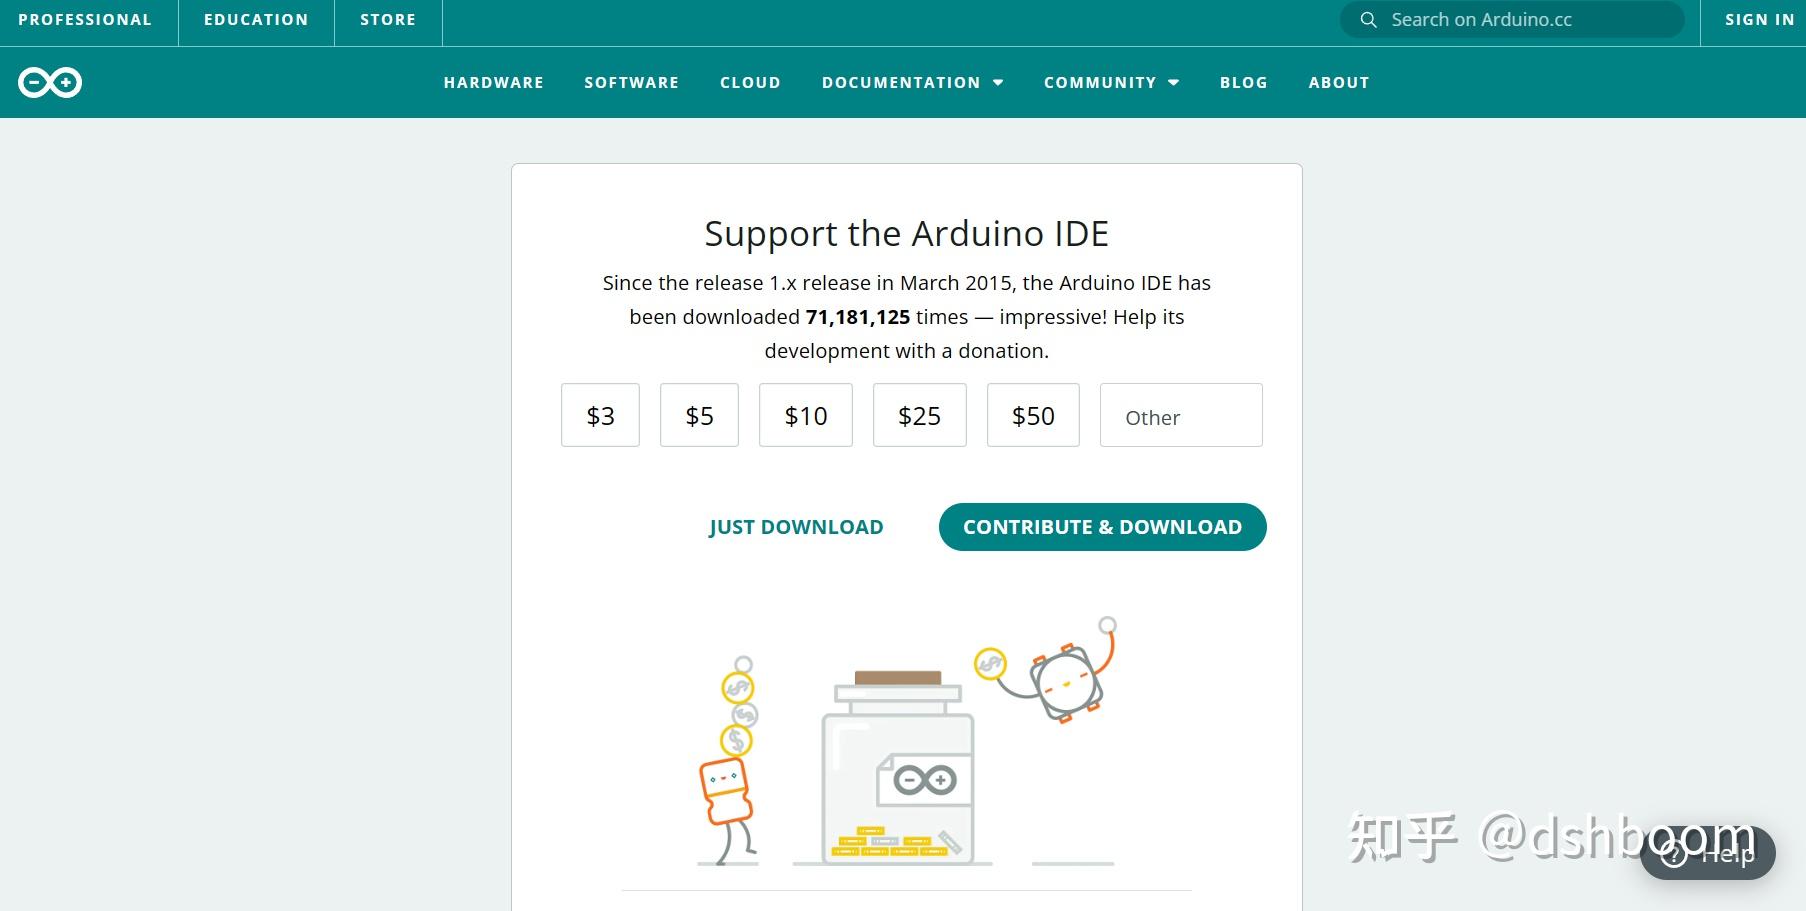Choose the $25 donation option
Image resolution: width=1806 pixels, height=911 pixels.
click(x=920, y=415)
